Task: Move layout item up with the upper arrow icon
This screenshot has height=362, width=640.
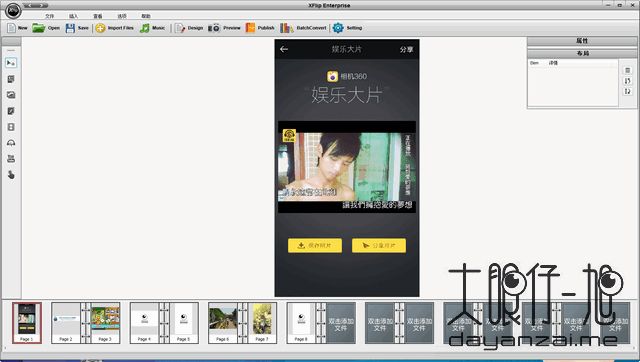Action: click(627, 81)
